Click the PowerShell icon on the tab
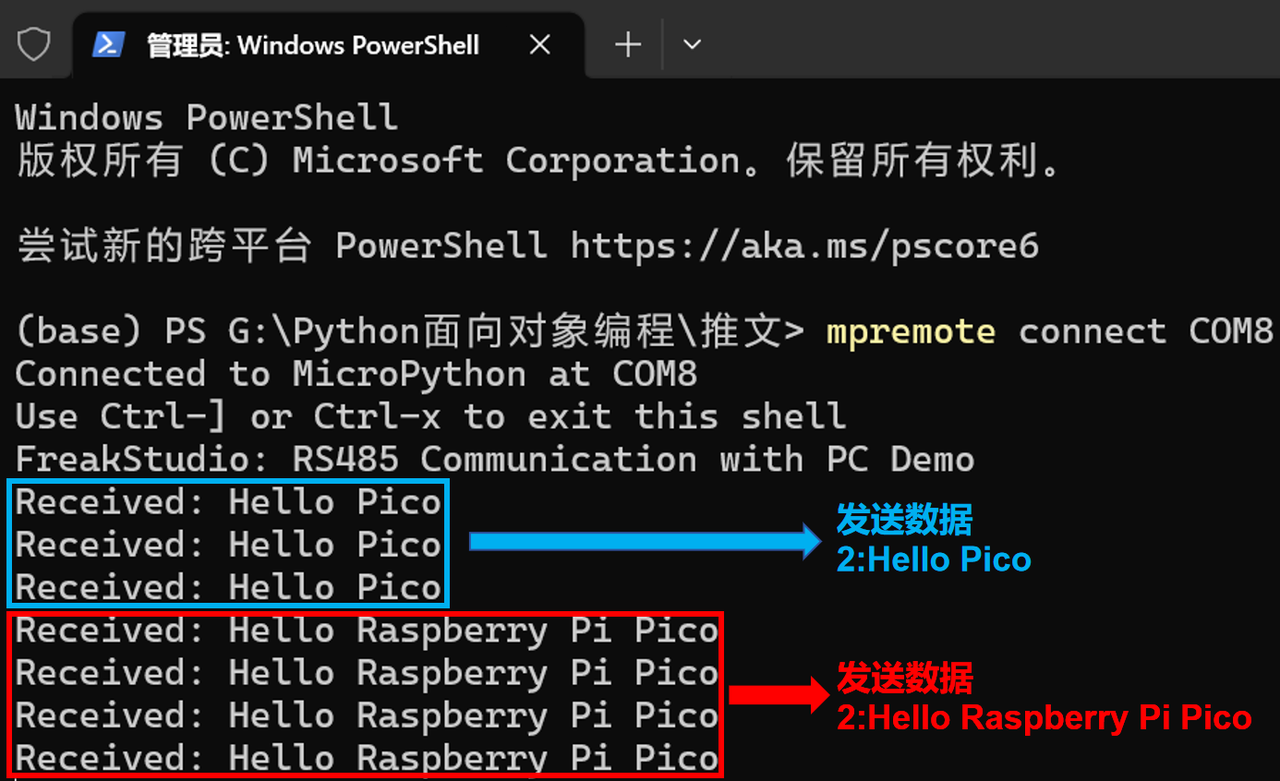 coord(108,44)
